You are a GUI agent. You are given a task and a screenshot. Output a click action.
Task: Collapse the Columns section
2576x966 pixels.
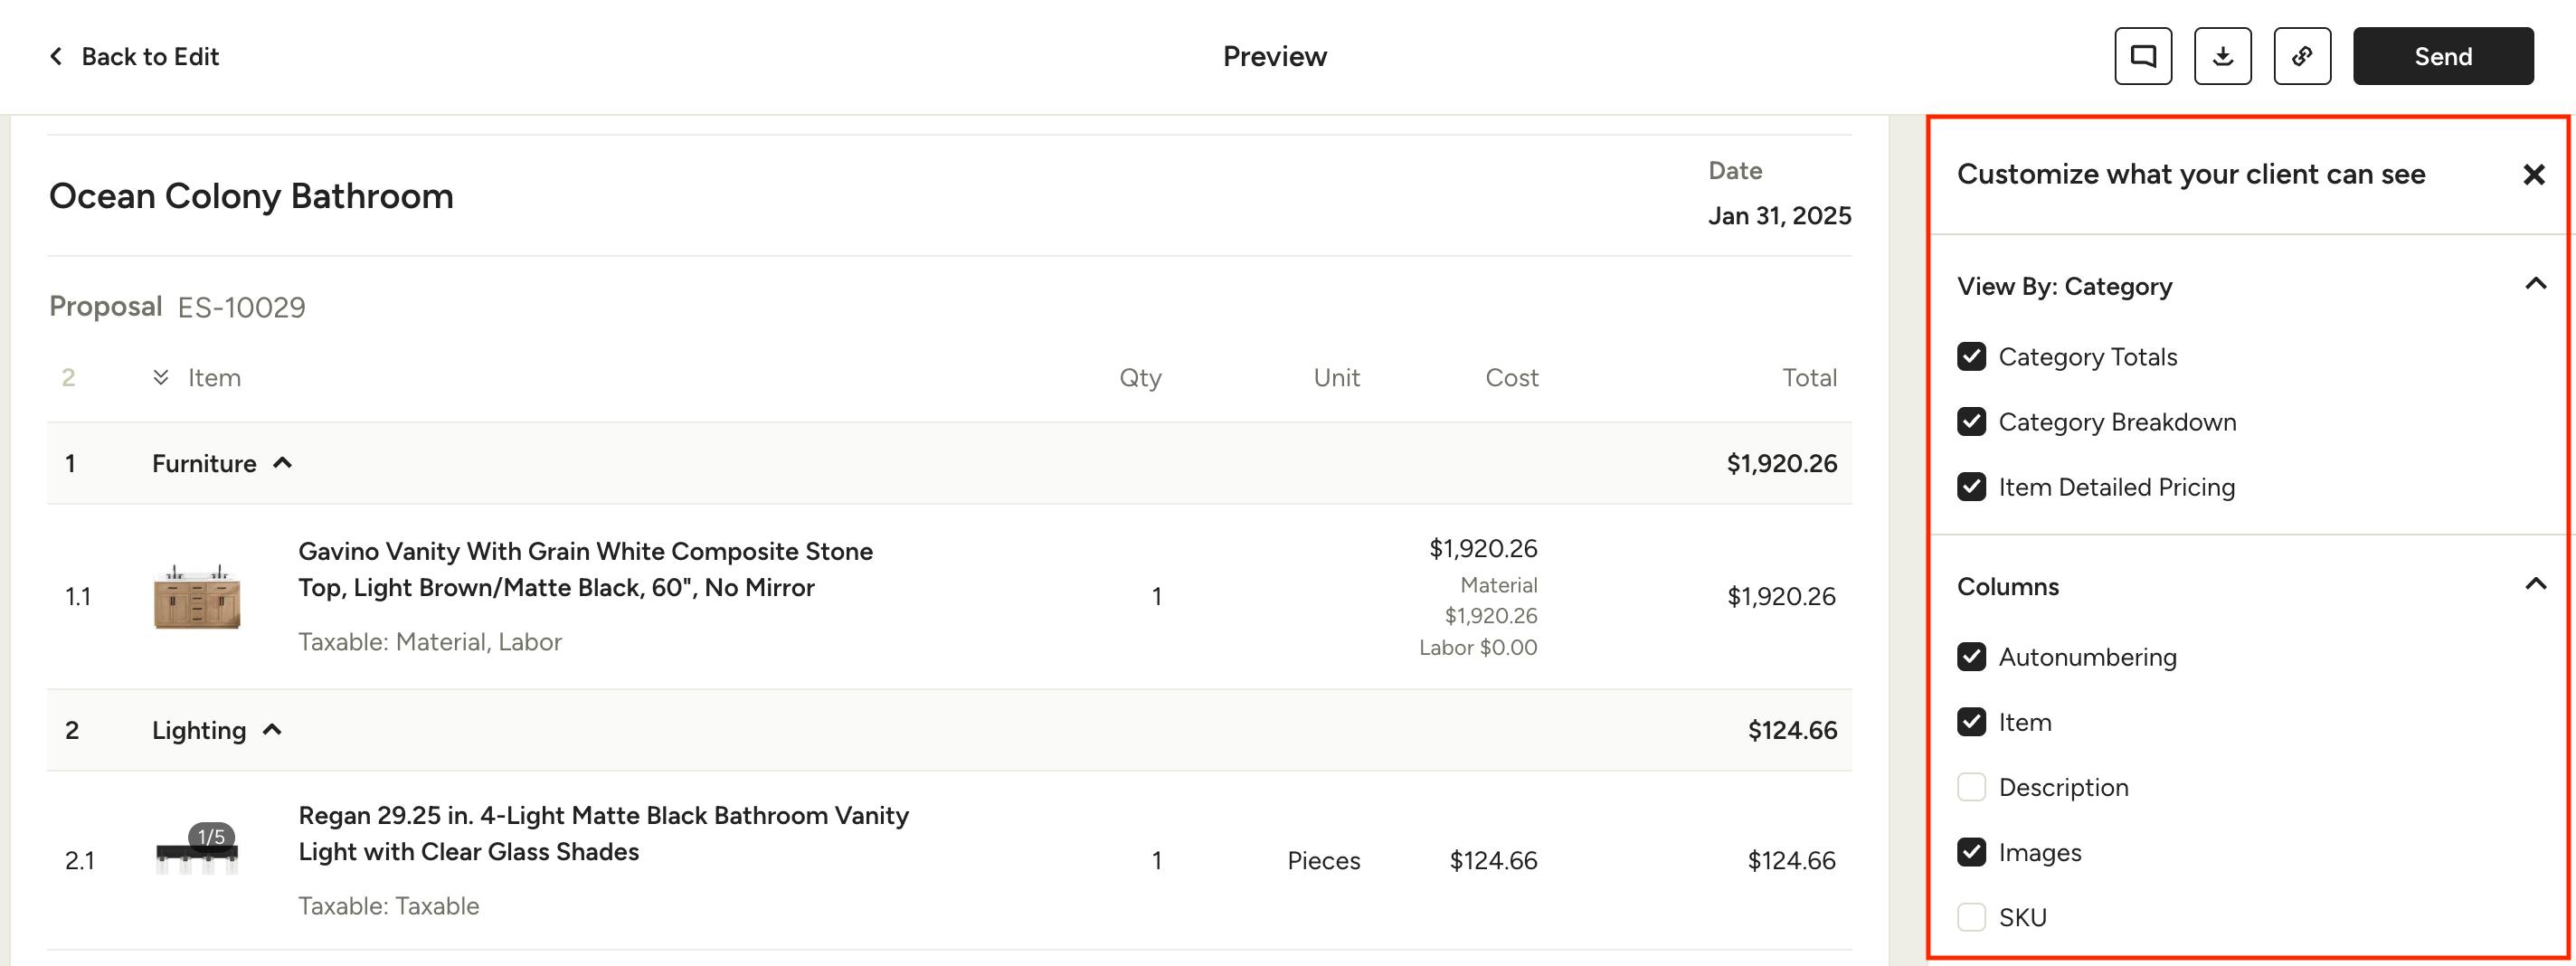[x=2535, y=585]
